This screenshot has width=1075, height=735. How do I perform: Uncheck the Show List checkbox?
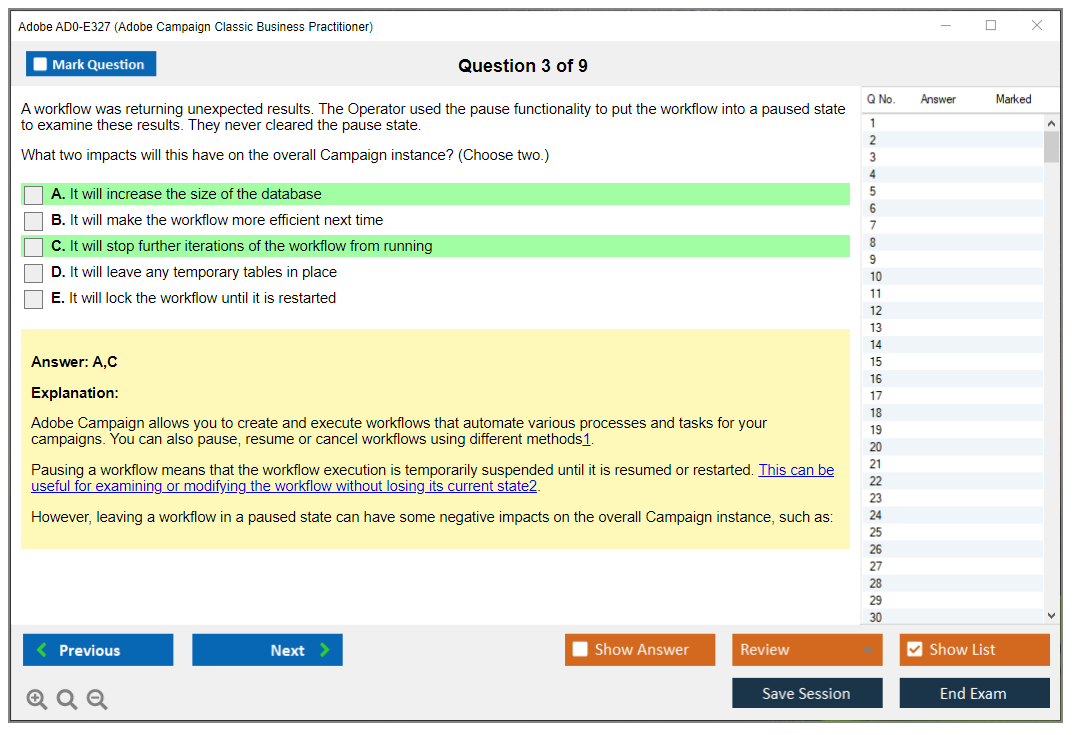coord(914,650)
